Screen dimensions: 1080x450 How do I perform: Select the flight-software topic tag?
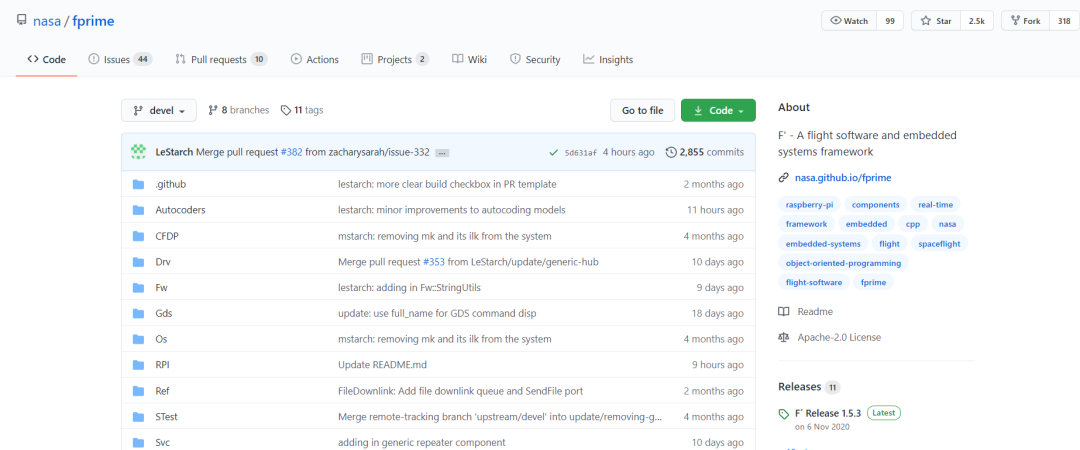click(x=813, y=283)
